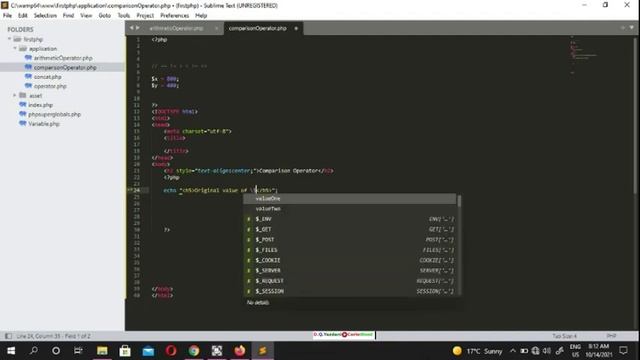Go to previous tab with left arrow
The image size is (640, 360).
[x=131, y=28]
